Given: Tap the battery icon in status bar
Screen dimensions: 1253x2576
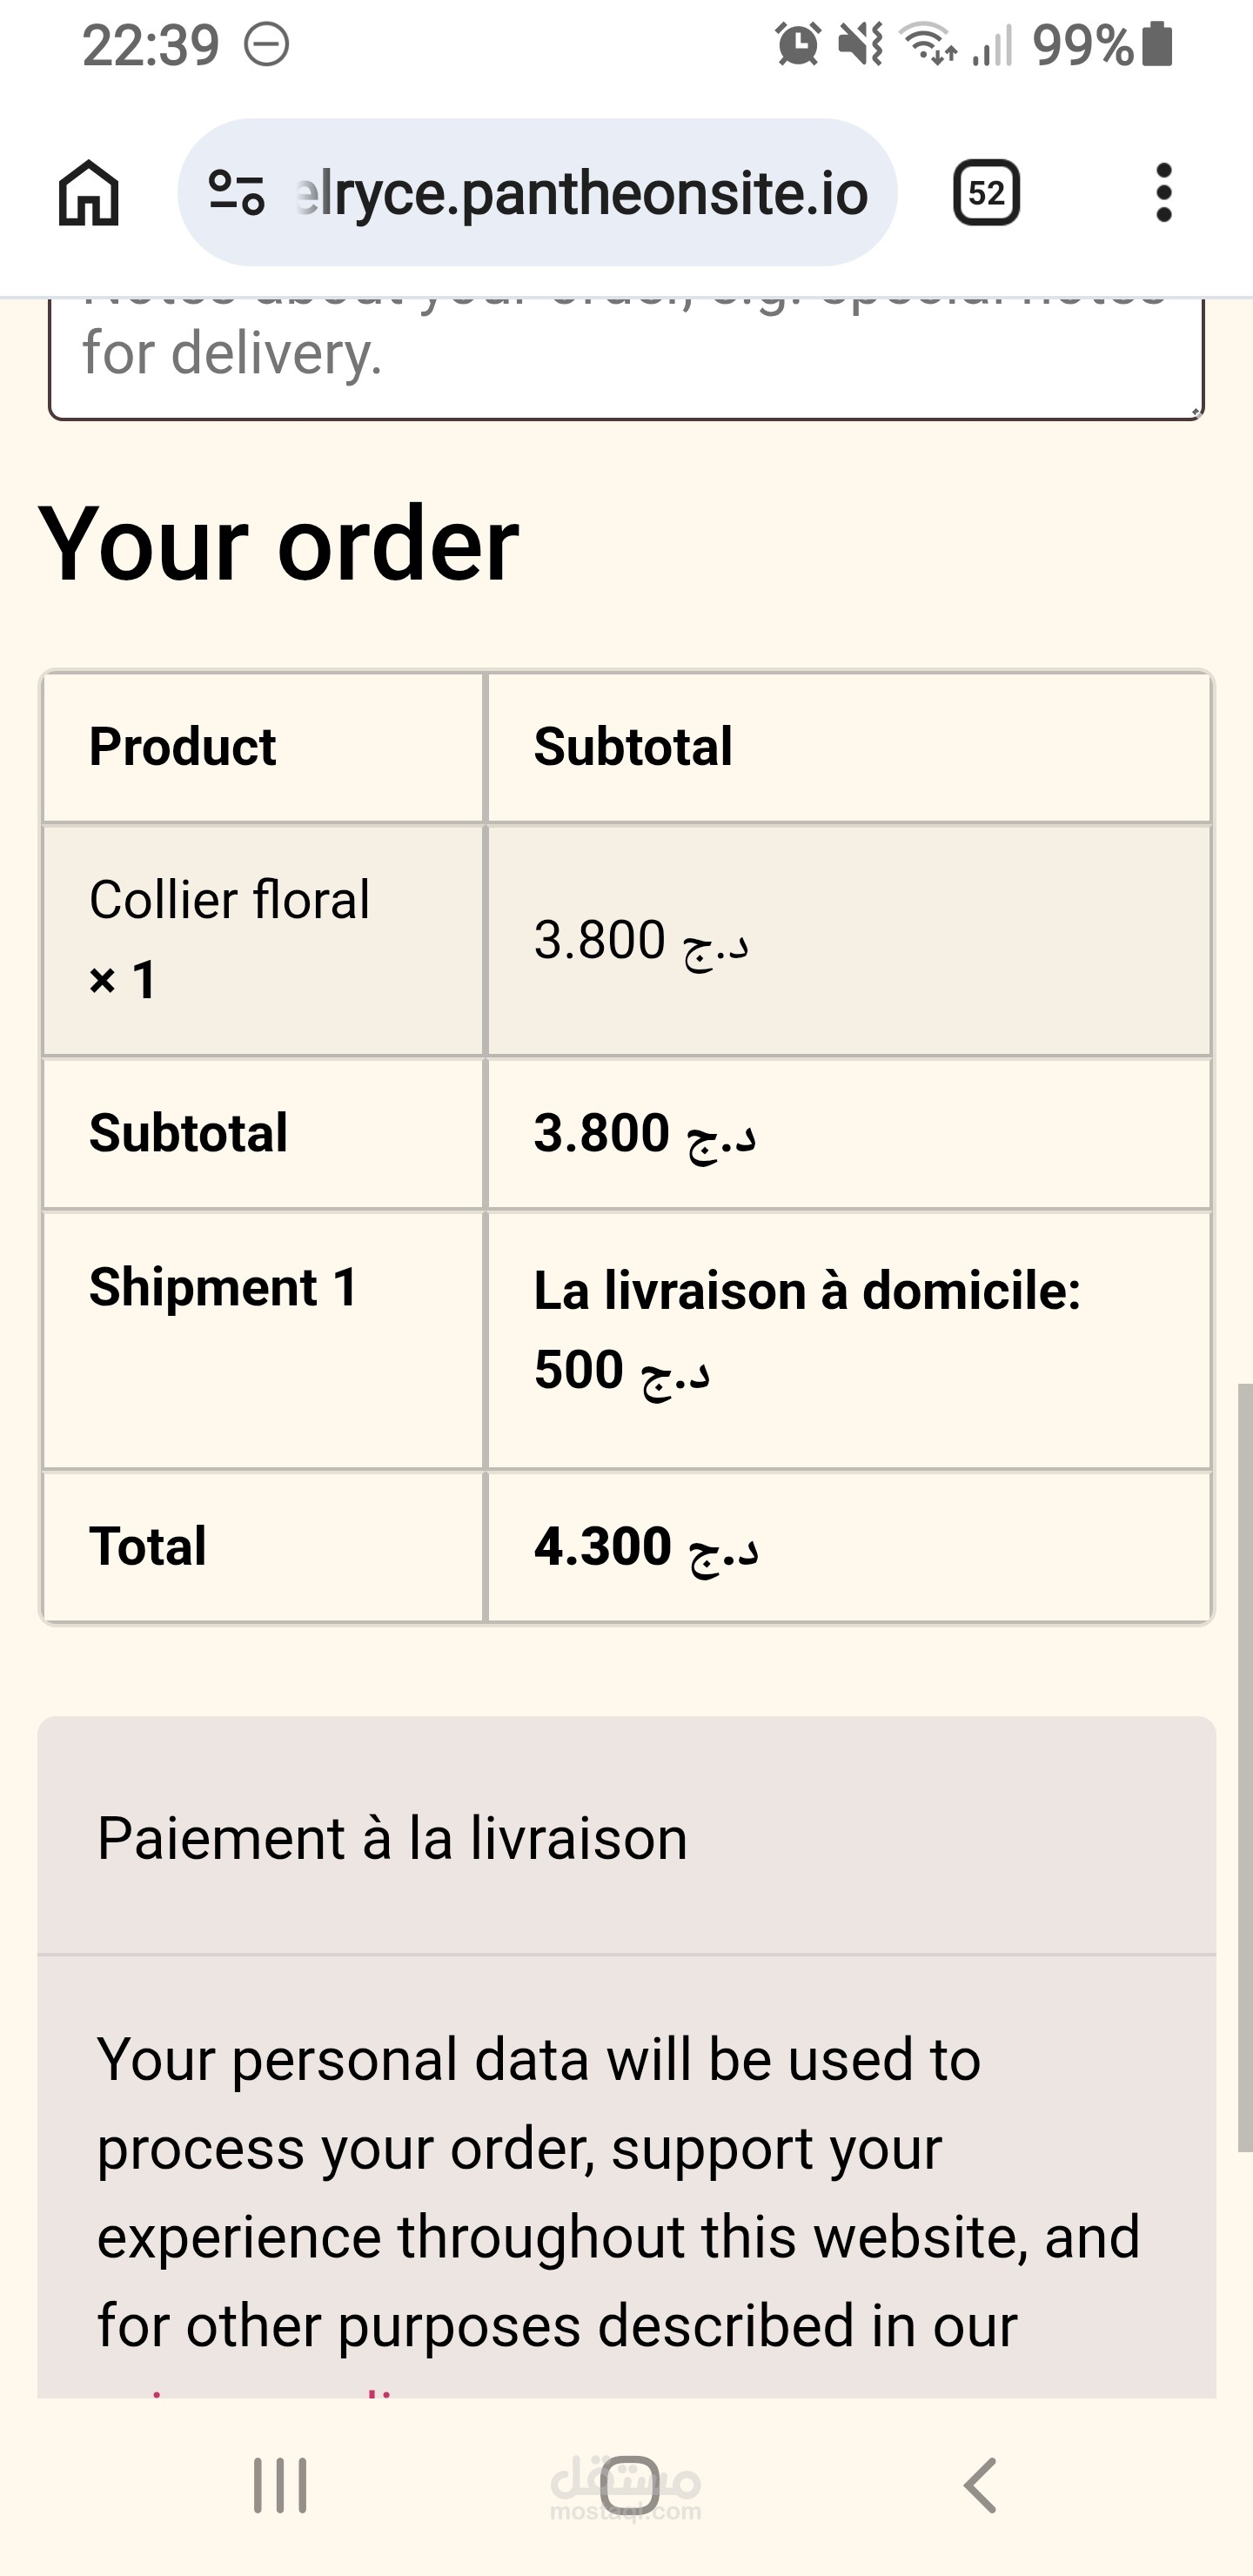Looking at the screenshot, I should point(1157,45).
